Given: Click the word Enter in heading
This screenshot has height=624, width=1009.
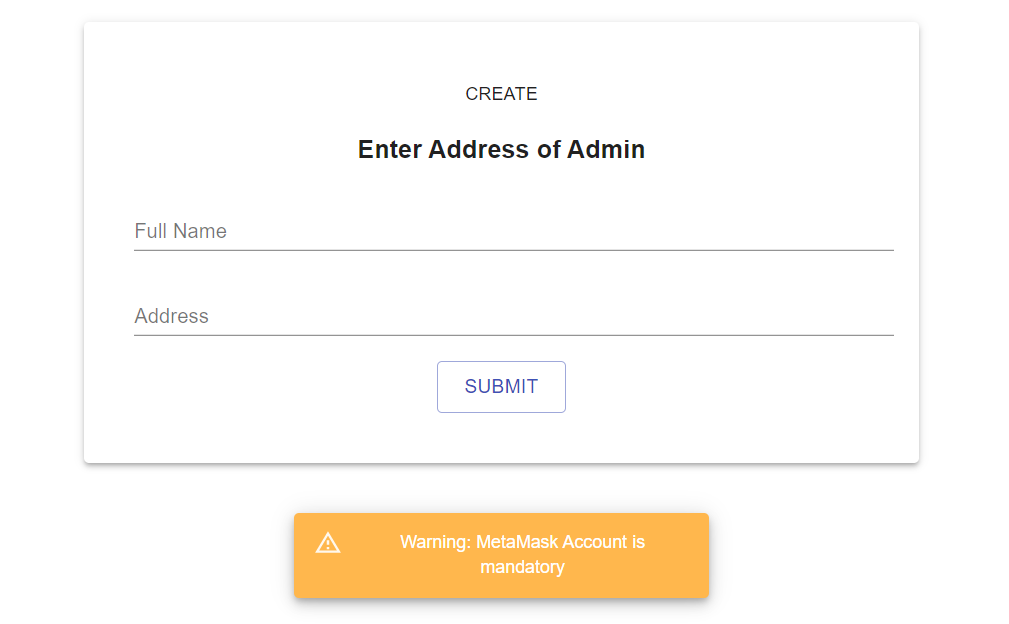Looking at the screenshot, I should pos(390,149).
